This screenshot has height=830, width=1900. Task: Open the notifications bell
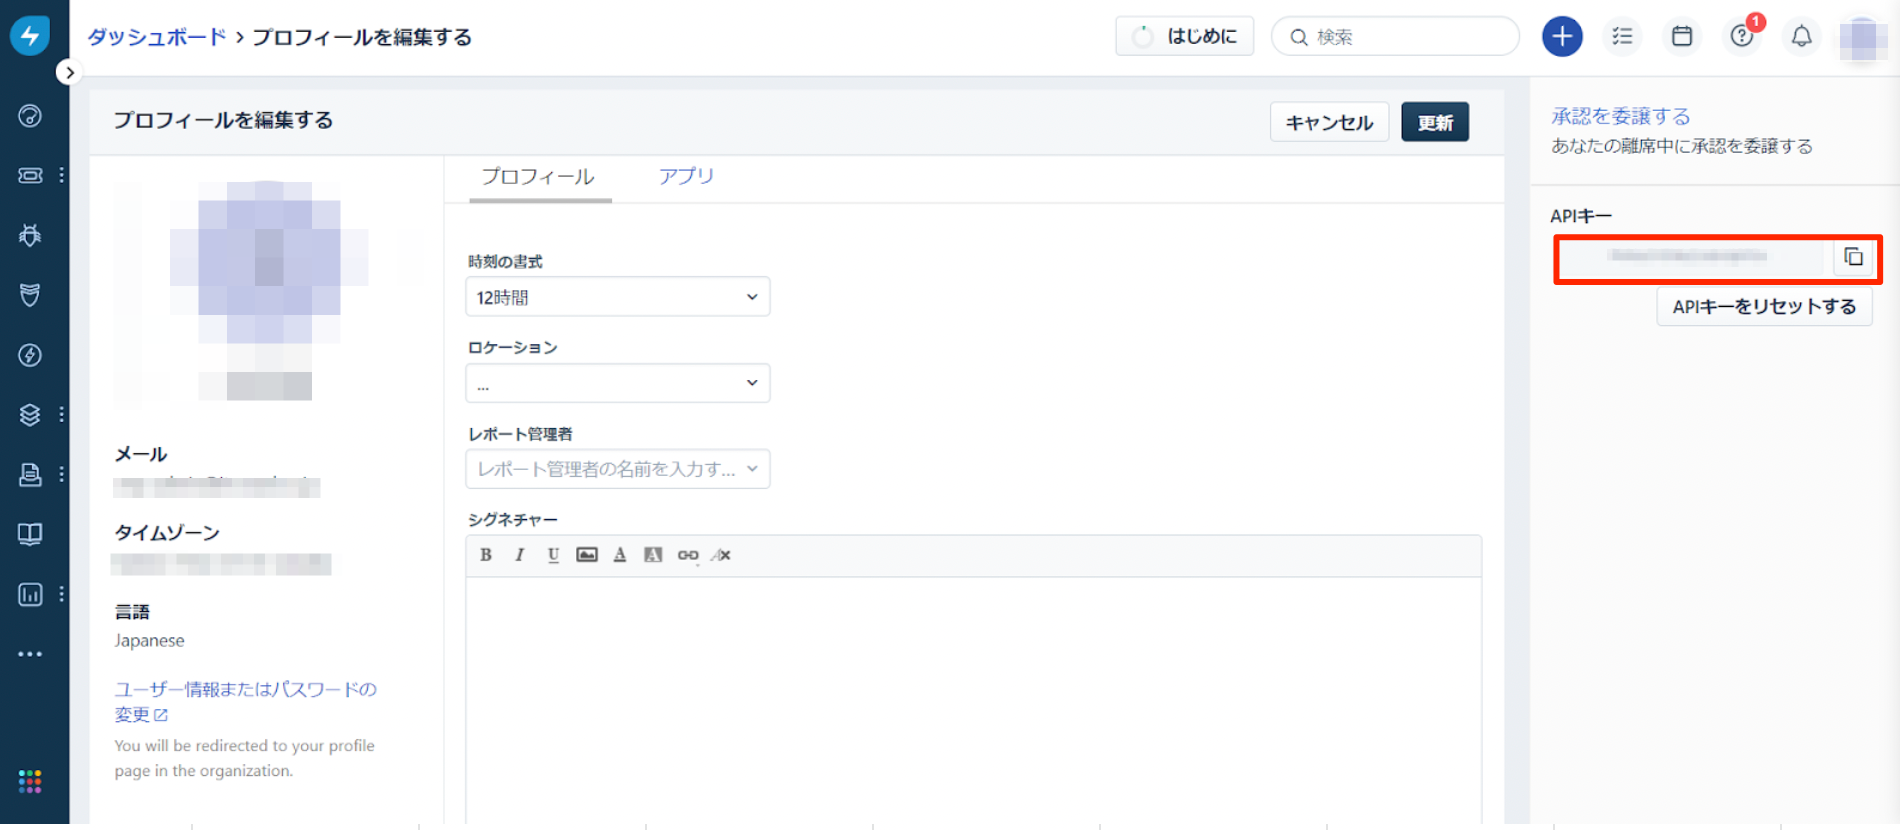(1801, 37)
